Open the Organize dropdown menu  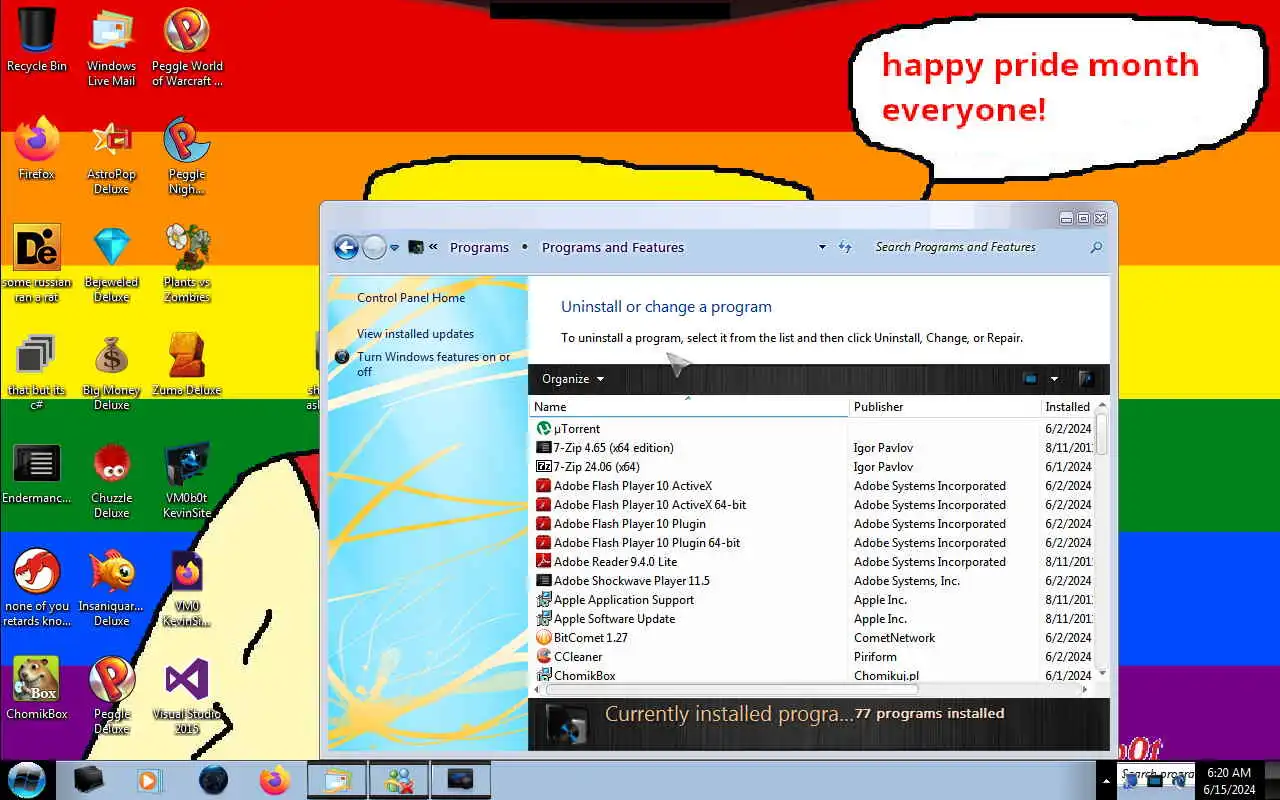[x=573, y=379]
